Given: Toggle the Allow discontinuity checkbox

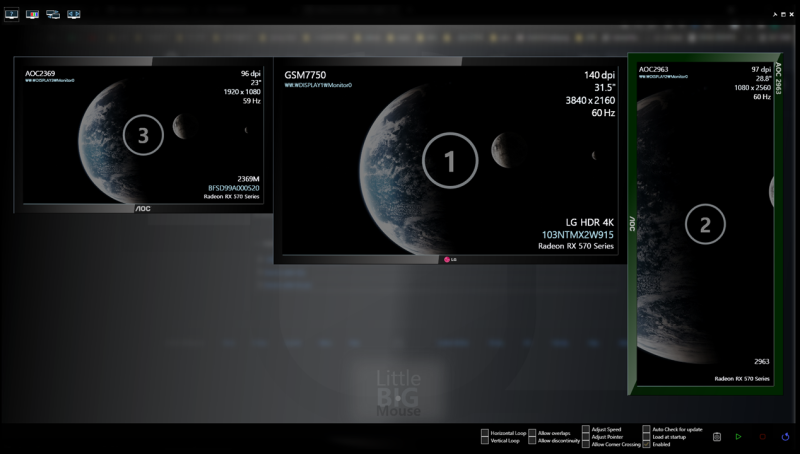Looking at the screenshot, I should 532,441.
